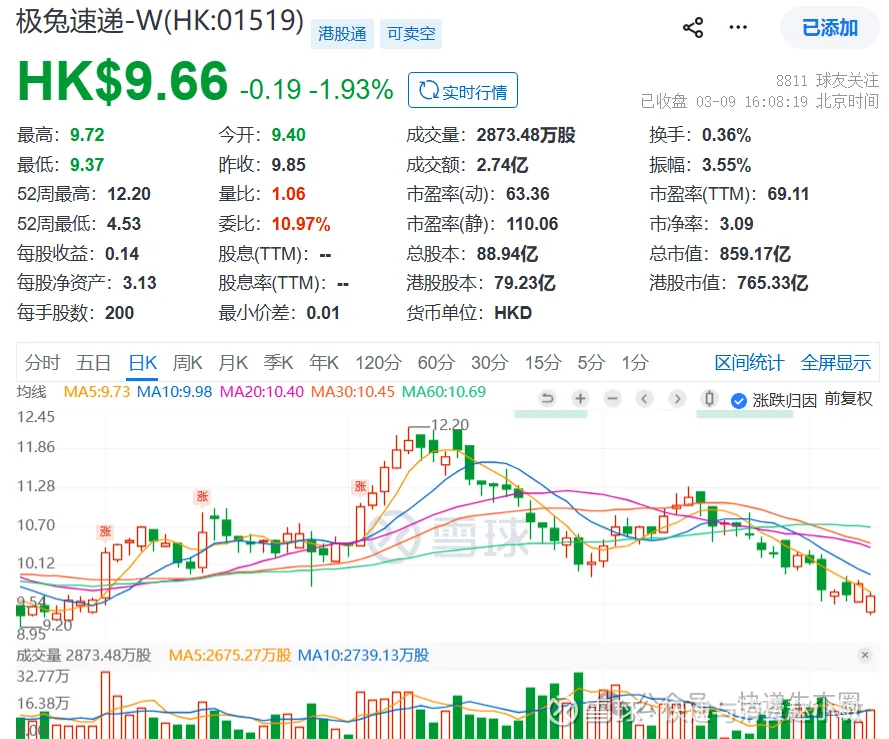Click the 成交量 2873.48万股 volume label
The height and width of the screenshot is (739, 889).
coord(84,655)
